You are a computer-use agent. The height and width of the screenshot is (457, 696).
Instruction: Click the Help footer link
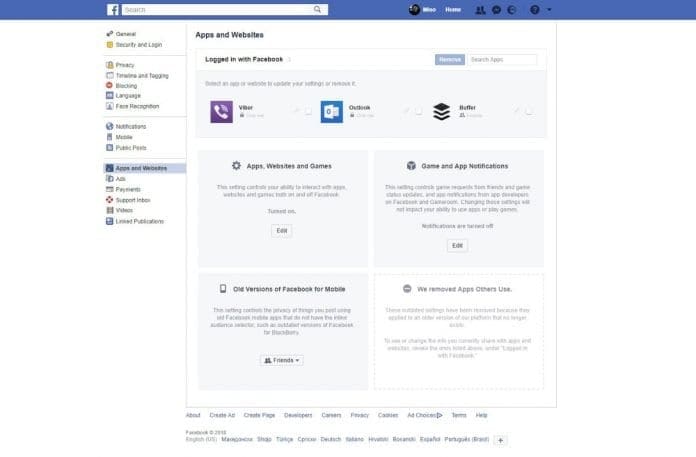pos(482,415)
